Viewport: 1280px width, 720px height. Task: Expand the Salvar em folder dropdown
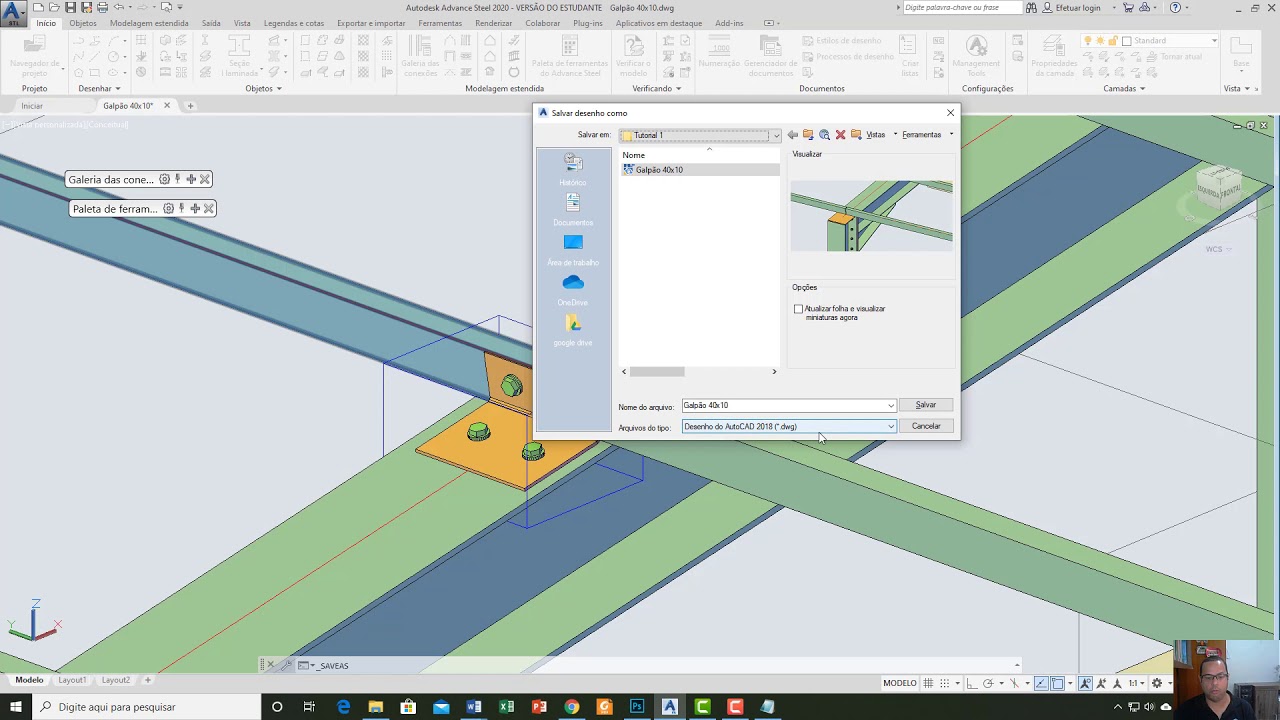pyautogui.click(x=775, y=135)
